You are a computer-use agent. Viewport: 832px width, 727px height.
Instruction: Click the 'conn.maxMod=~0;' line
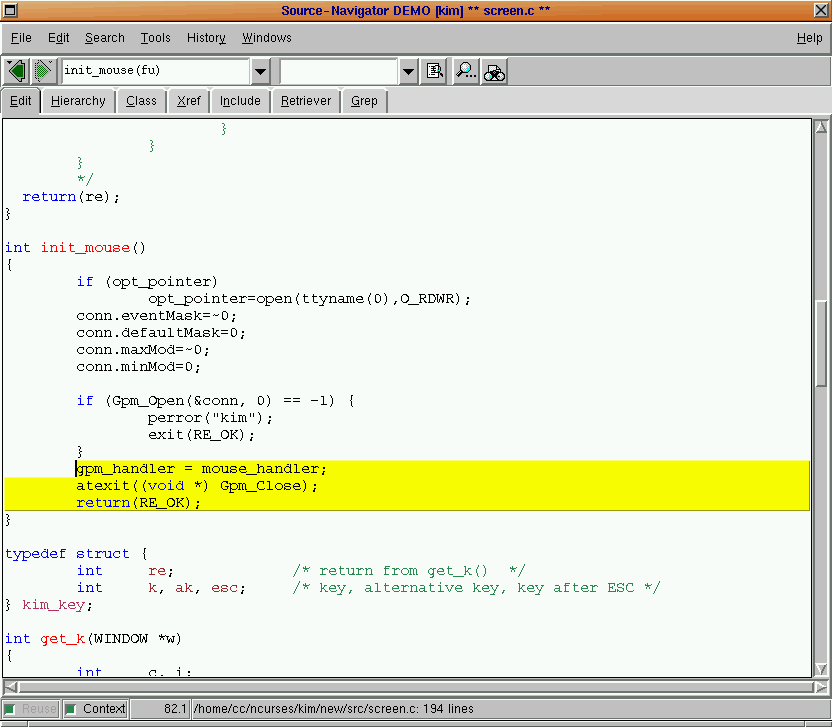[143, 350]
